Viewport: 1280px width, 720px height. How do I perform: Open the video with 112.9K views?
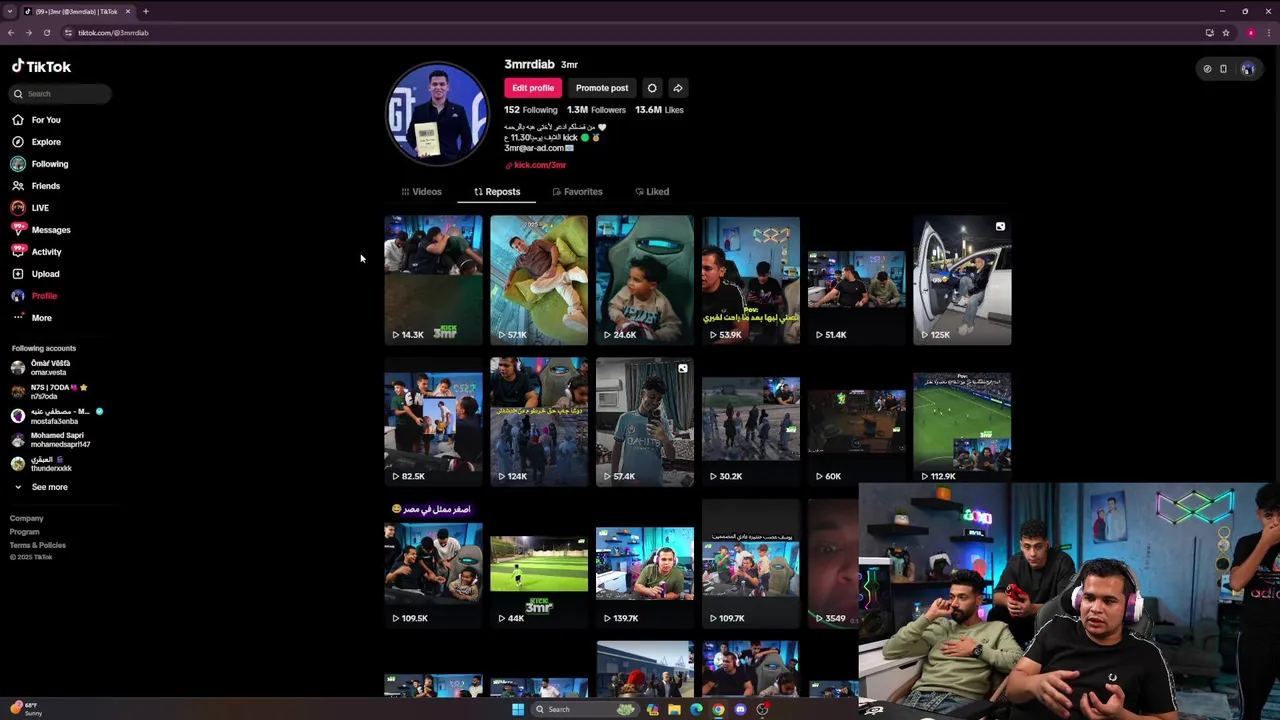point(962,422)
